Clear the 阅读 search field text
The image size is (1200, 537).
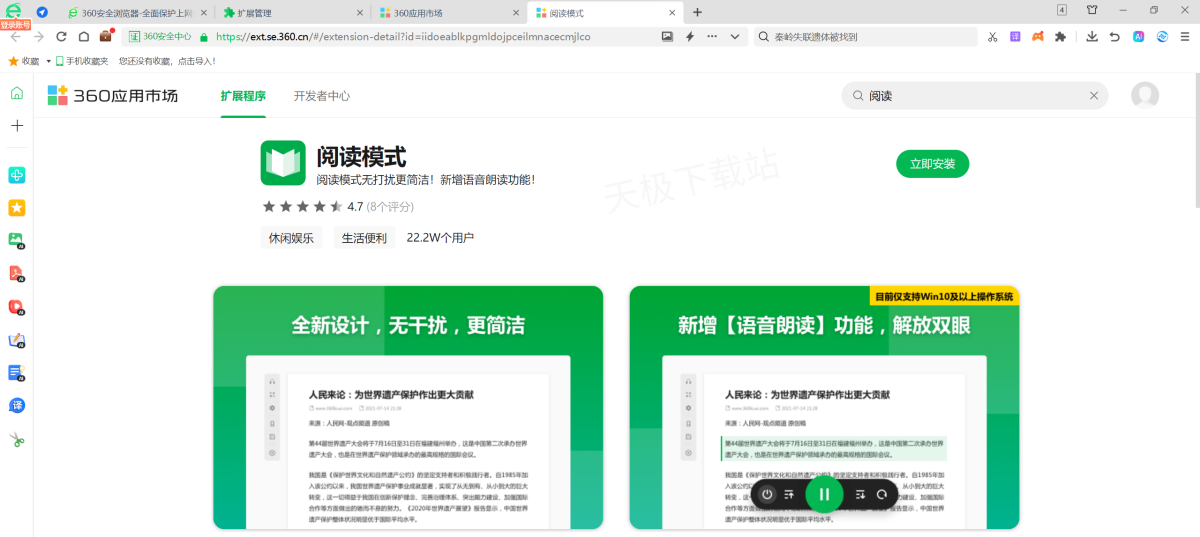pyautogui.click(x=1093, y=96)
